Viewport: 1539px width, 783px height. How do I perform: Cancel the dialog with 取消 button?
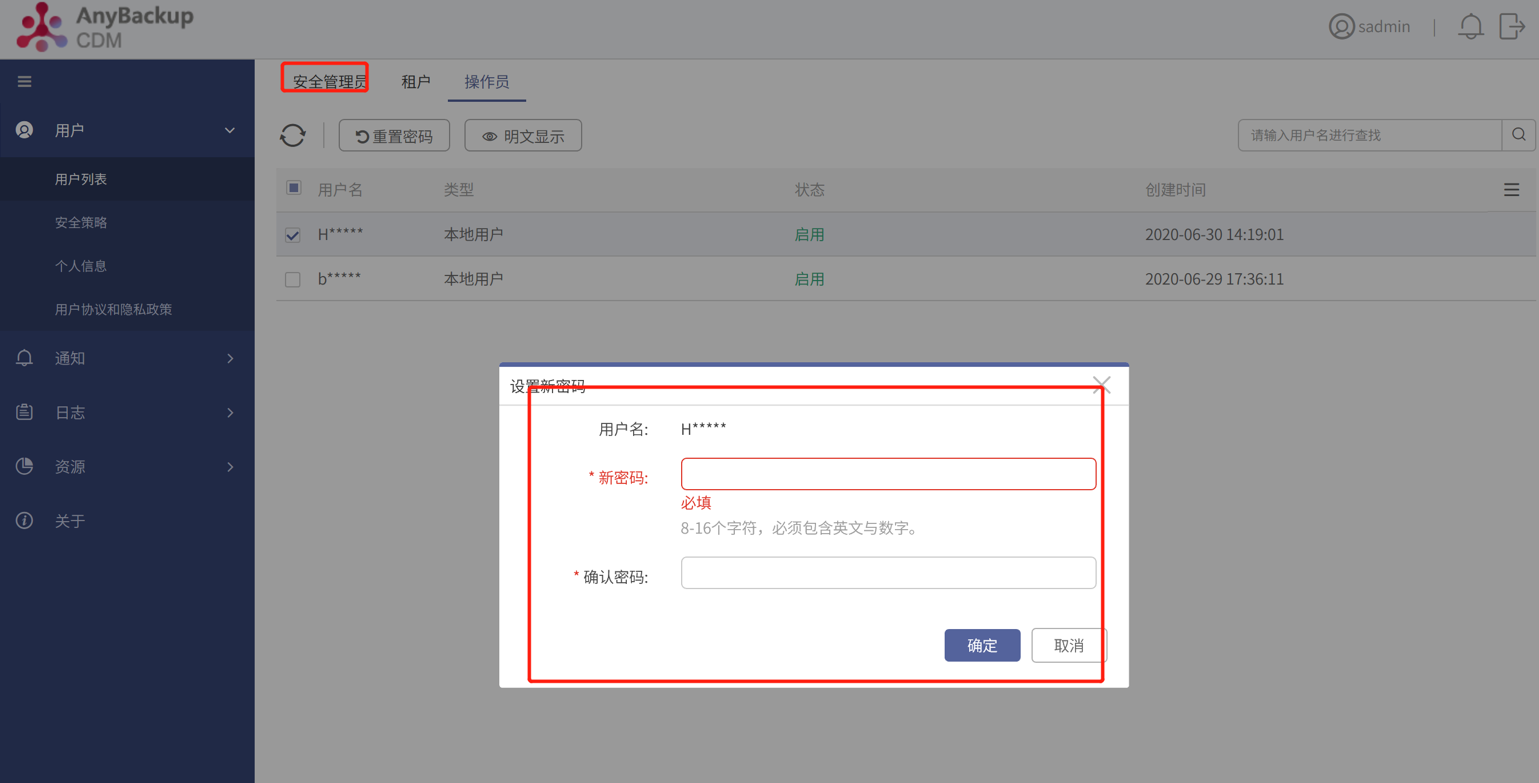pyautogui.click(x=1069, y=645)
